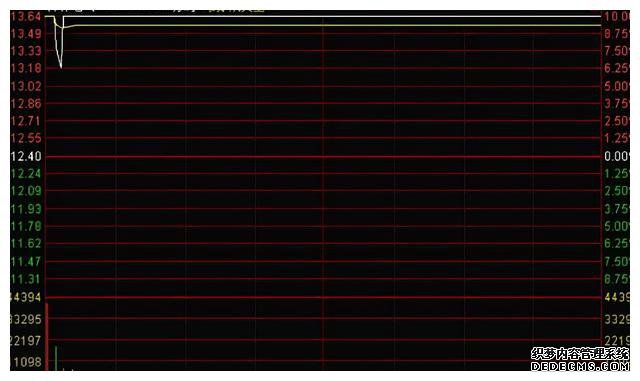640x381 pixels.
Task: Click the 12.40 previous close price label
Action: coord(26,156)
